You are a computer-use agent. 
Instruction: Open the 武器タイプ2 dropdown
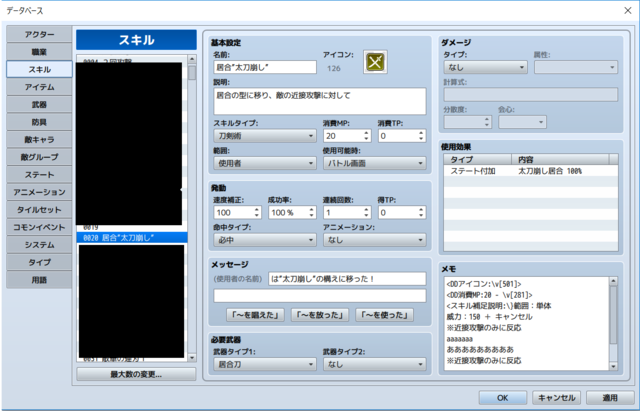[x=375, y=364]
